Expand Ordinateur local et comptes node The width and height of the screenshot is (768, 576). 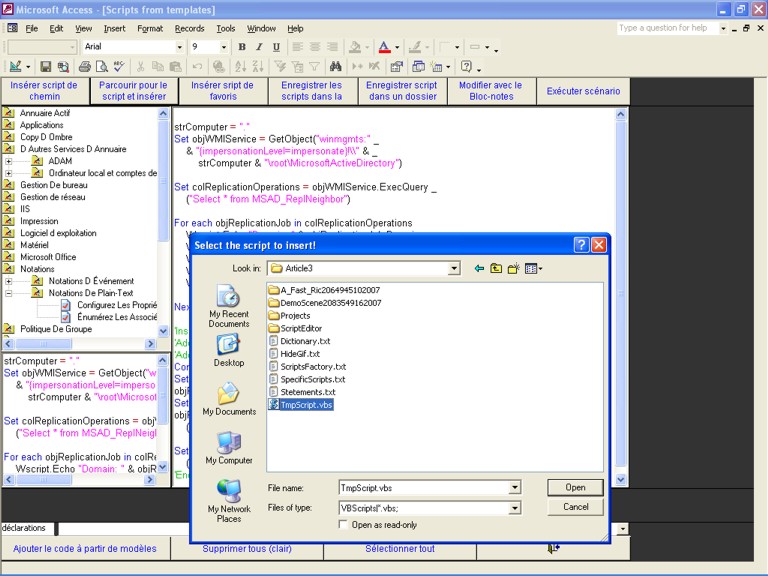[8, 173]
